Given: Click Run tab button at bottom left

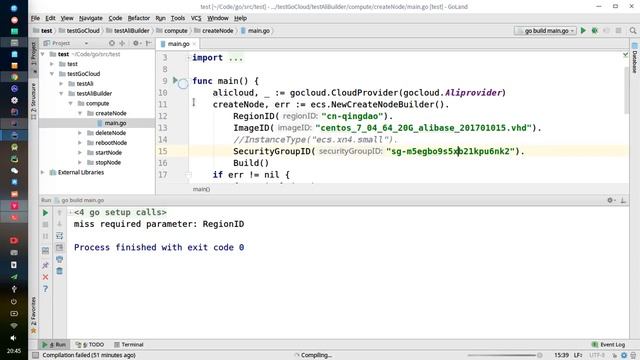Looking at the screenshot, I should point(55,344).
